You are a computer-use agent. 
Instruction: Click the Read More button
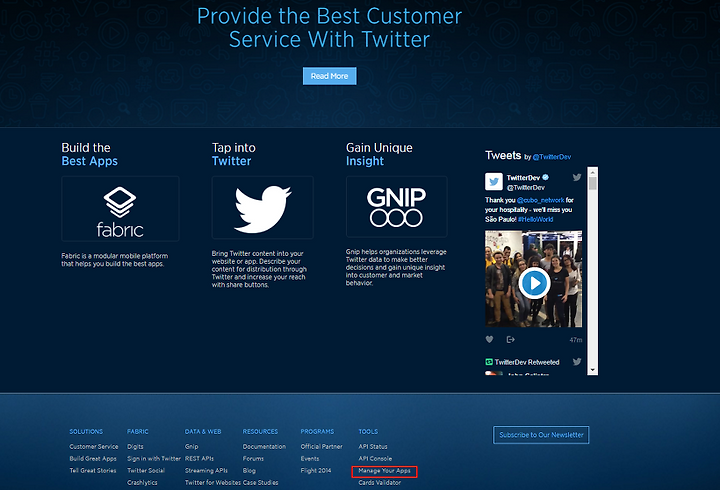tap(330, 76)
